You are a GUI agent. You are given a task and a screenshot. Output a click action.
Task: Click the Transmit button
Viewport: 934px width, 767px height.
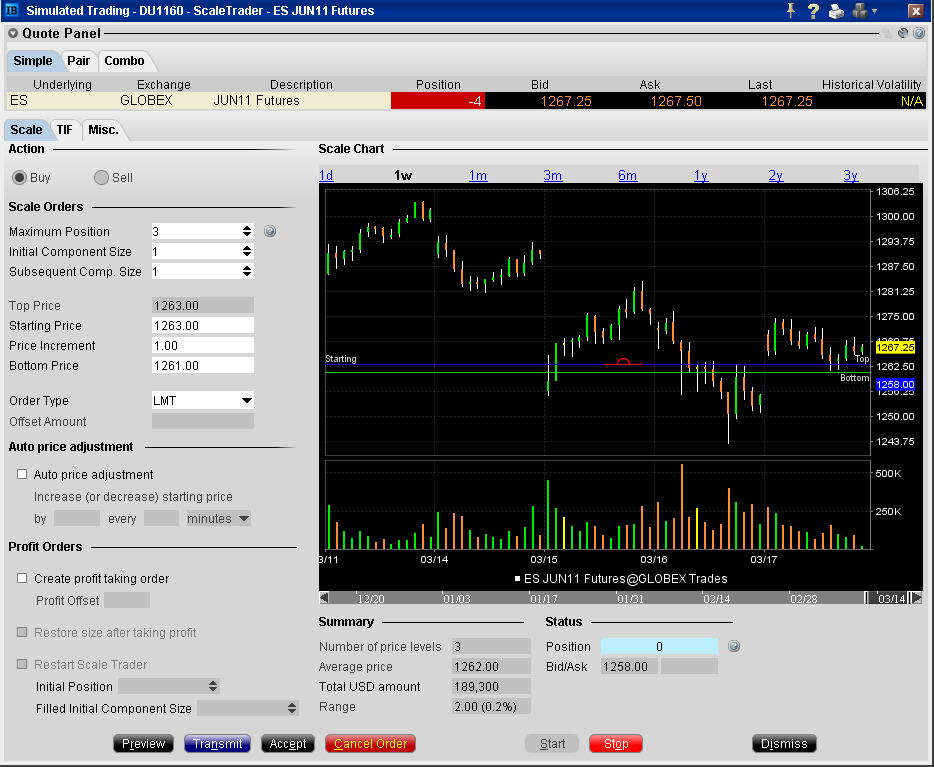217,744
